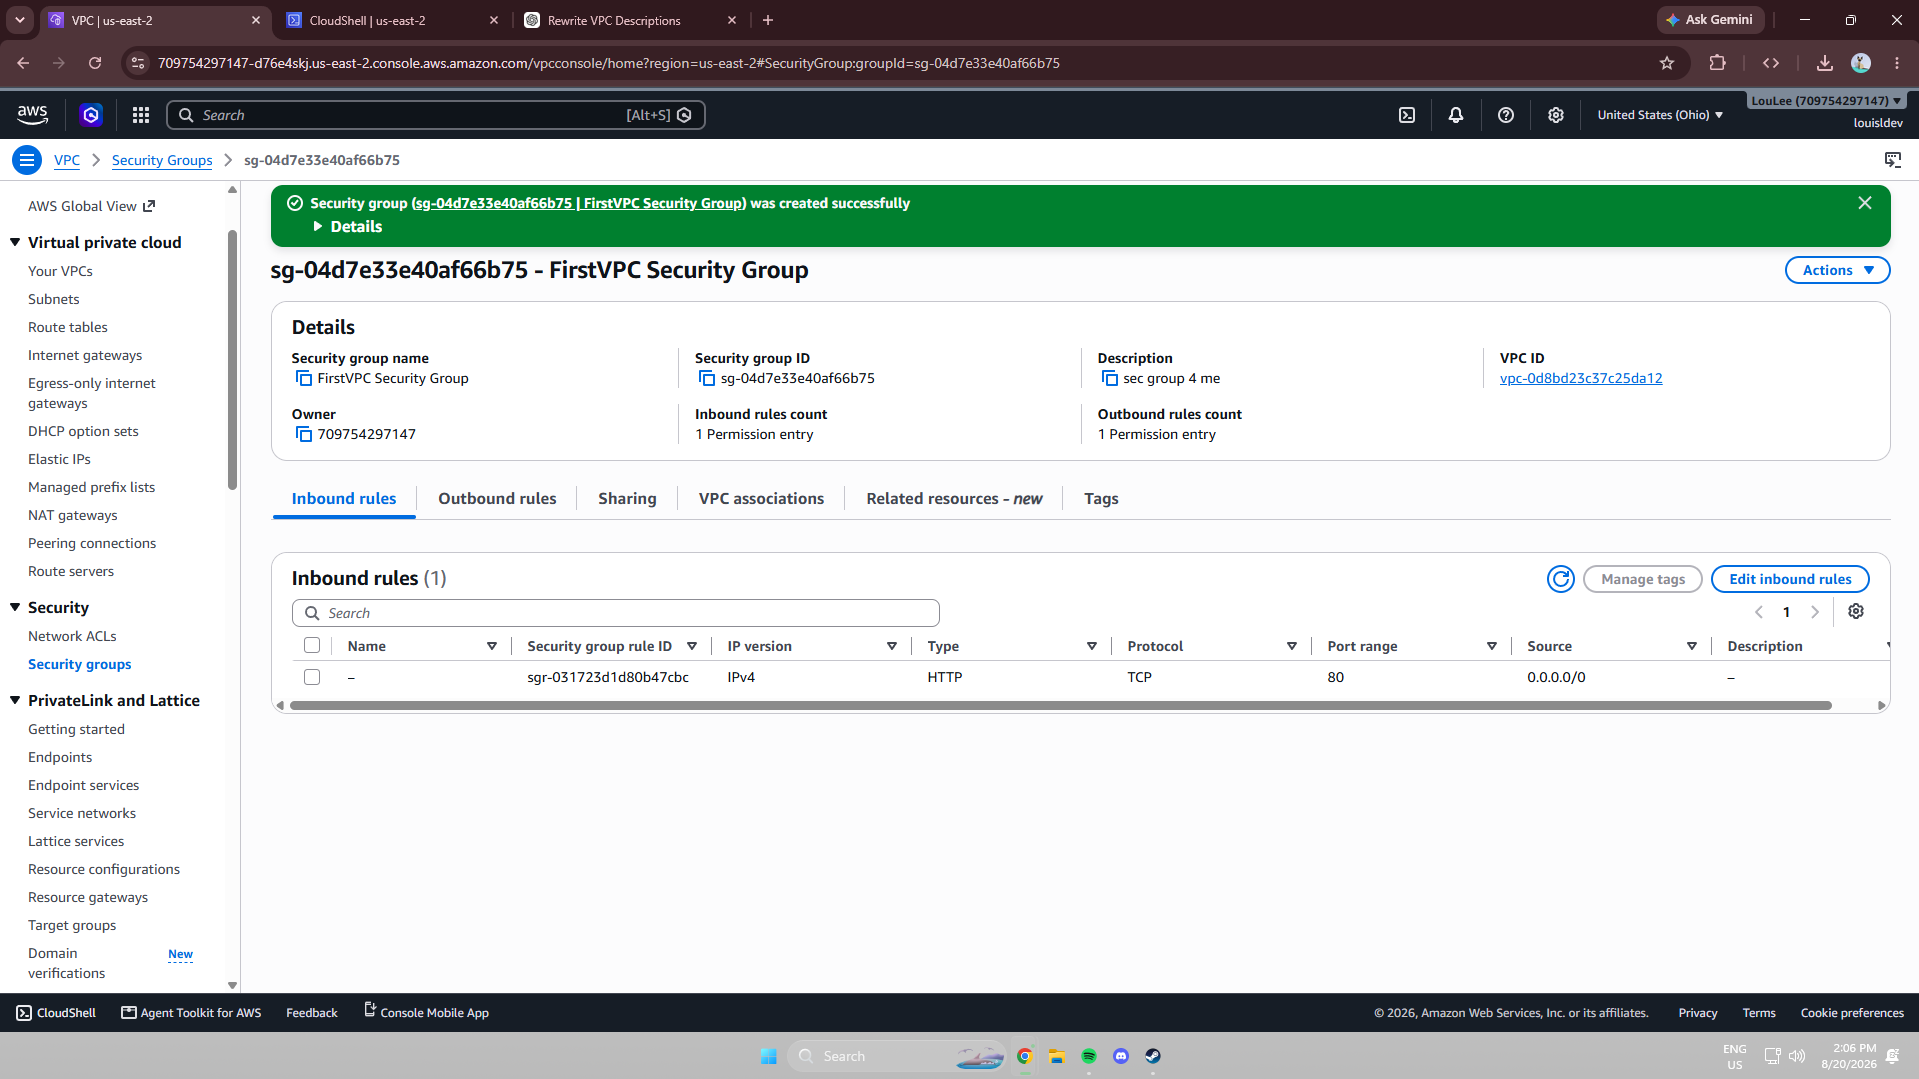Focus the inbound rules Search field
The image size is (1919, 1079).
click(x=616, y=613)
